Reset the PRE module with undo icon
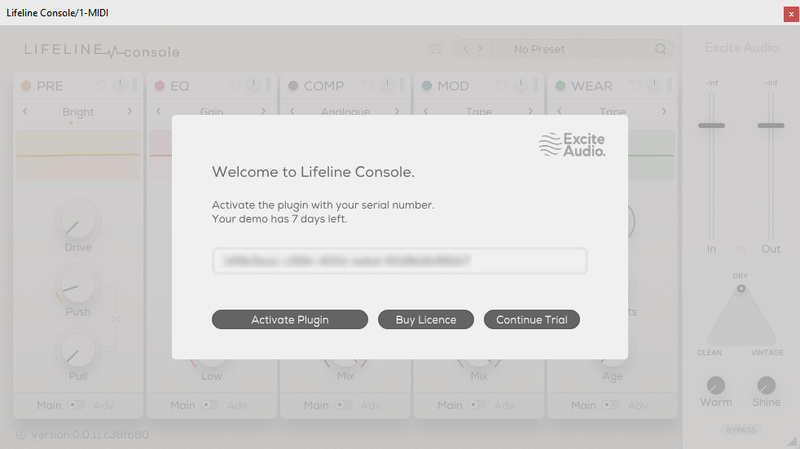800x449 pixels. click(101, 85)
